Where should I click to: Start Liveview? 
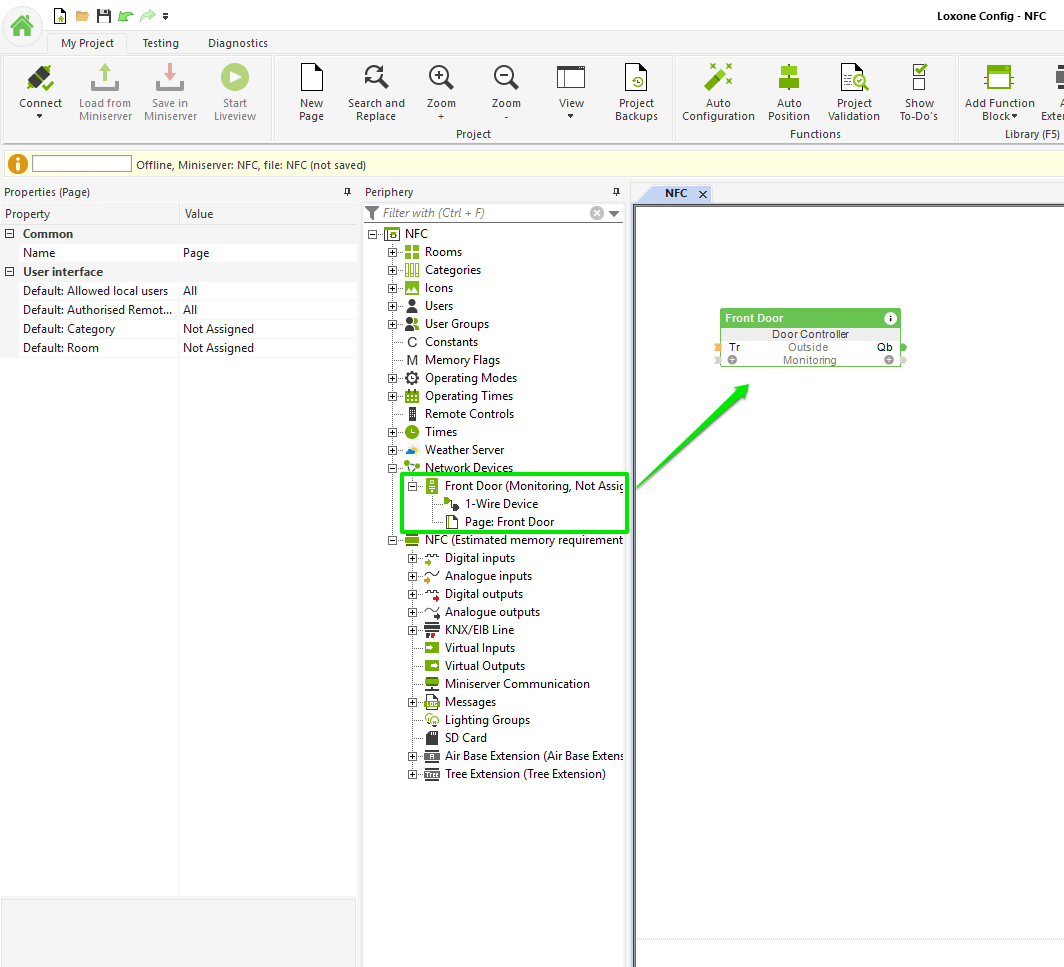pos(235,92)
